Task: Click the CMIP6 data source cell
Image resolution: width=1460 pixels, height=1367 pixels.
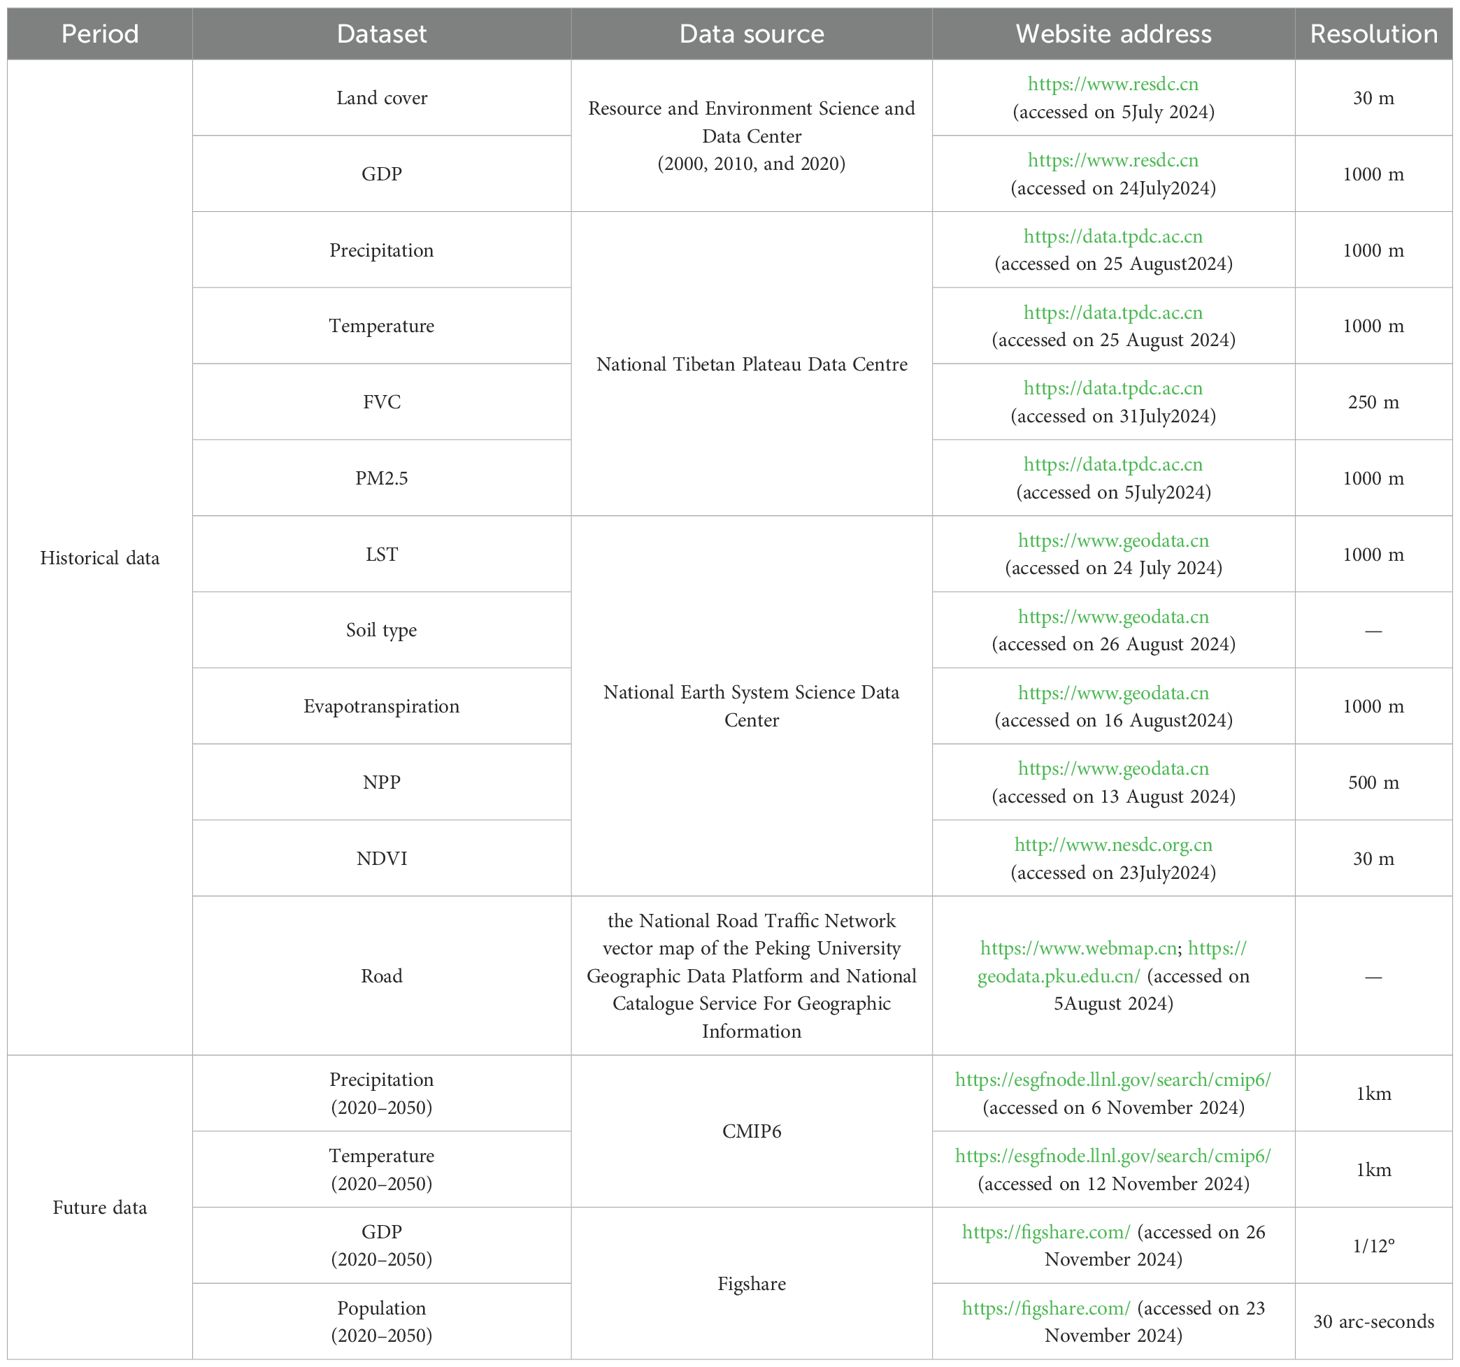Action: point(751,1131)
